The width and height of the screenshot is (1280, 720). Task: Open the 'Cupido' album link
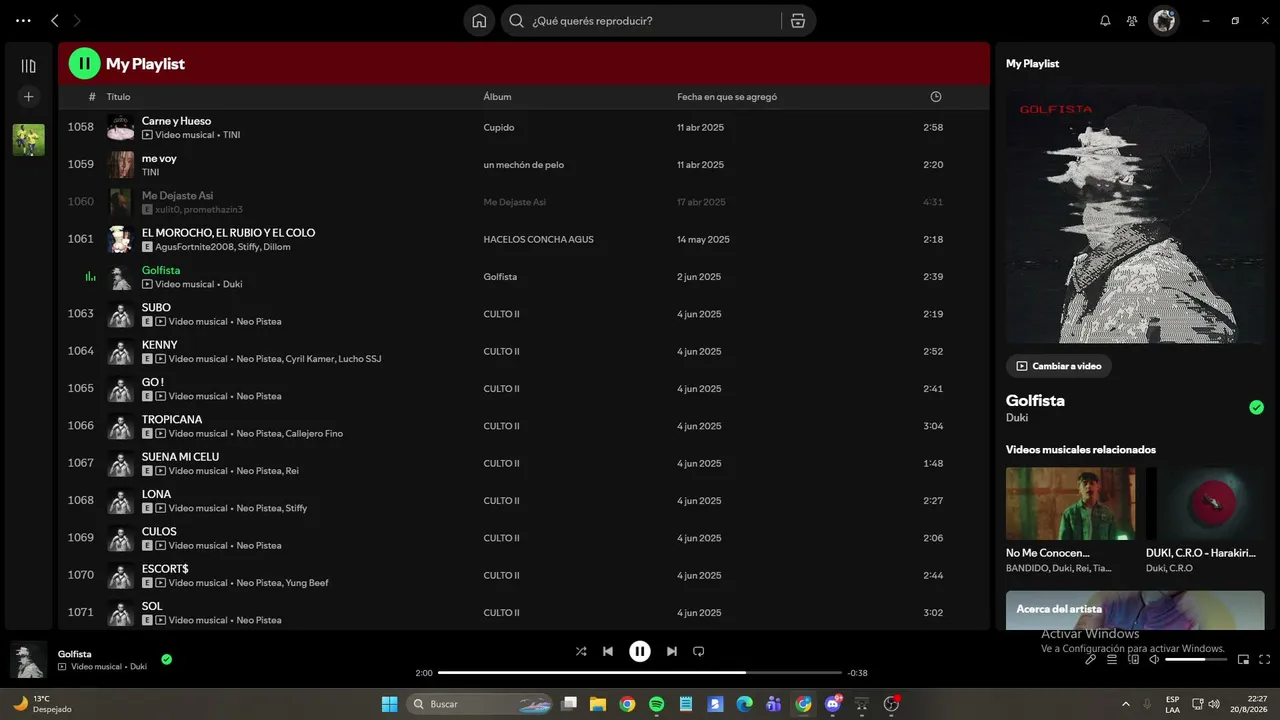pos(499,128)
